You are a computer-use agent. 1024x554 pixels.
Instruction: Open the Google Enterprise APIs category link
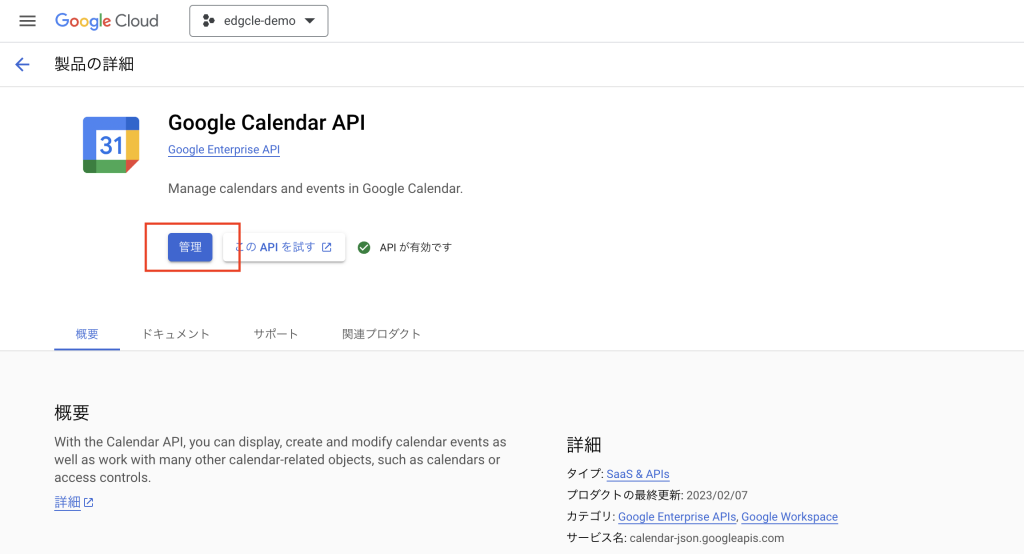677,517
